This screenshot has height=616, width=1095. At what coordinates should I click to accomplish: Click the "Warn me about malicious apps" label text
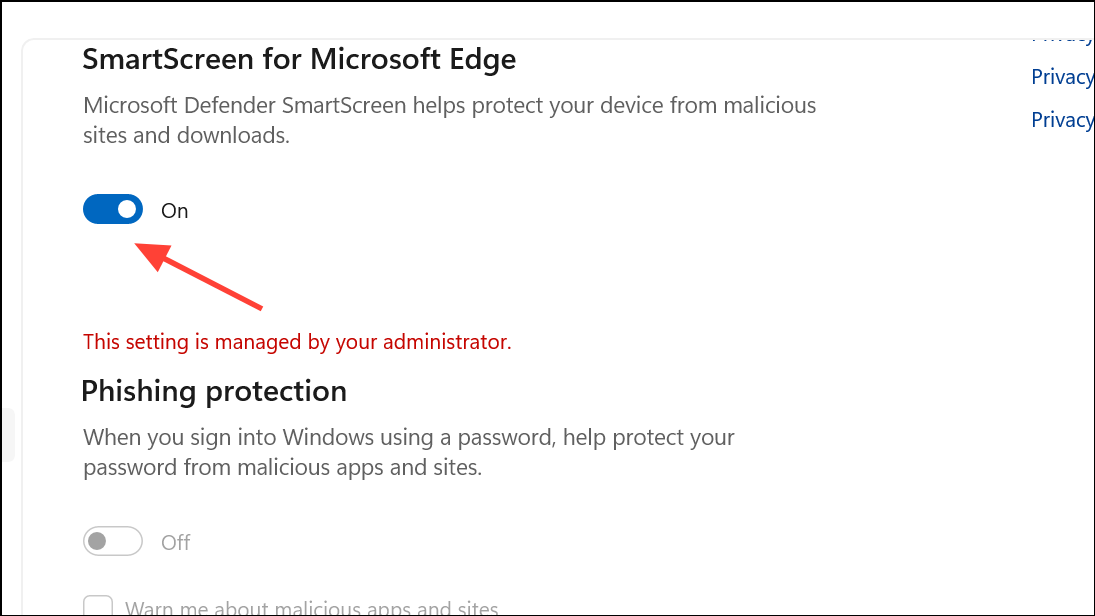(x=311, y=608)
